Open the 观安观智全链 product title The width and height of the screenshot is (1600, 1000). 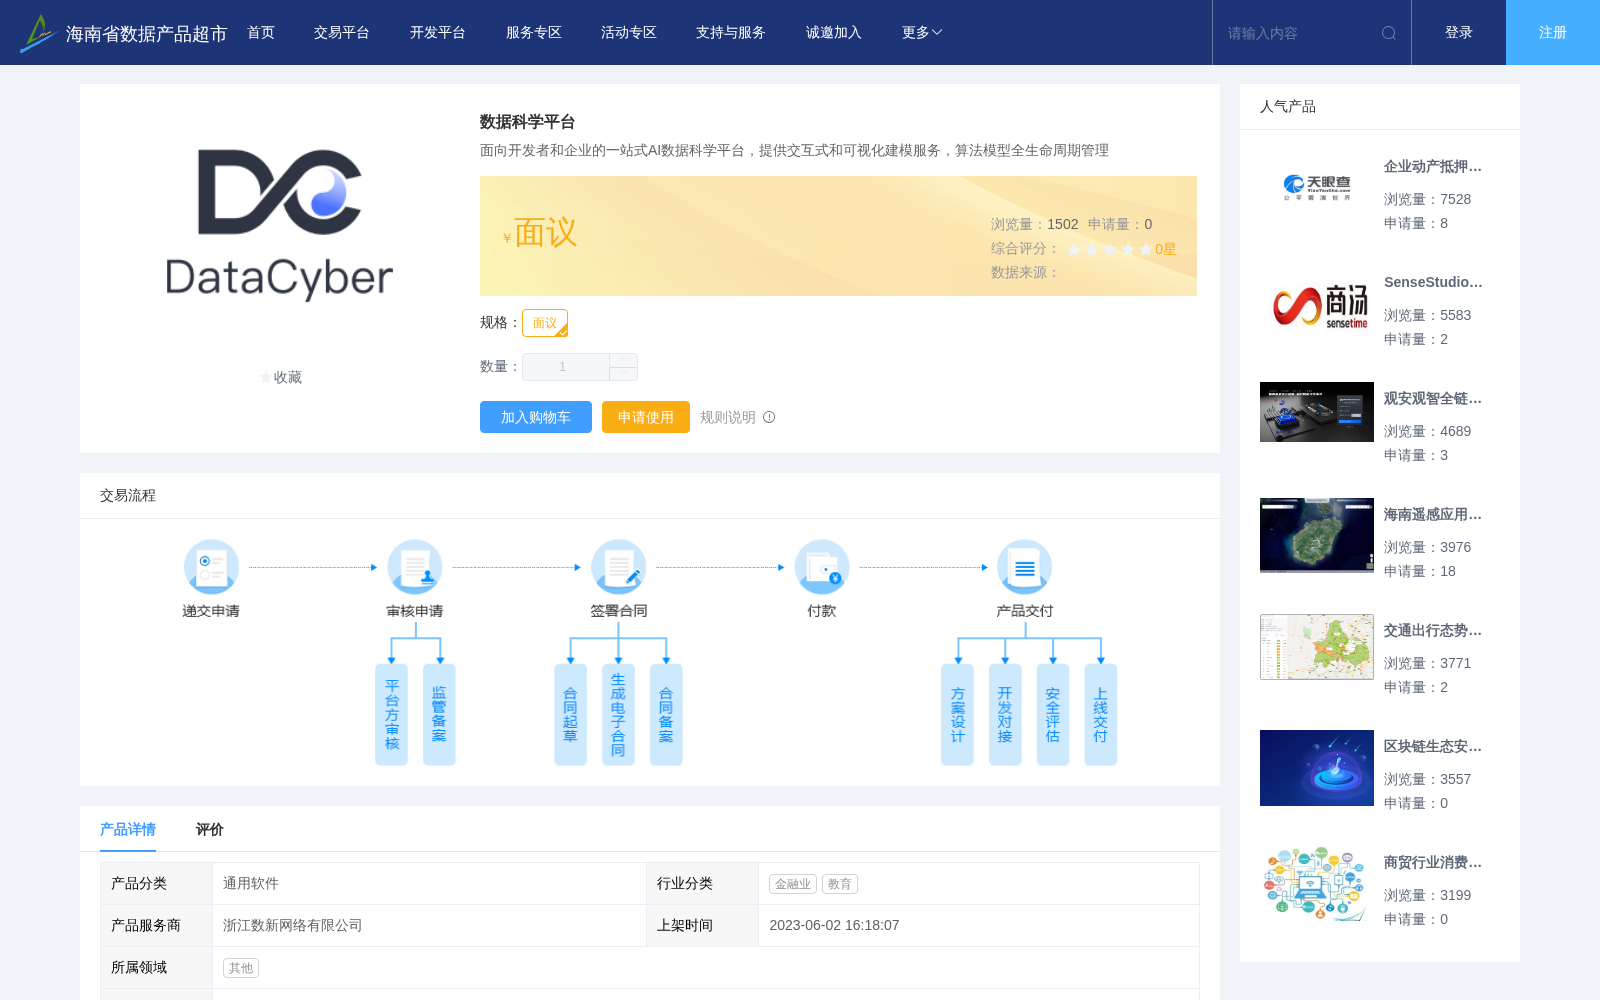tap(1433, 399)
